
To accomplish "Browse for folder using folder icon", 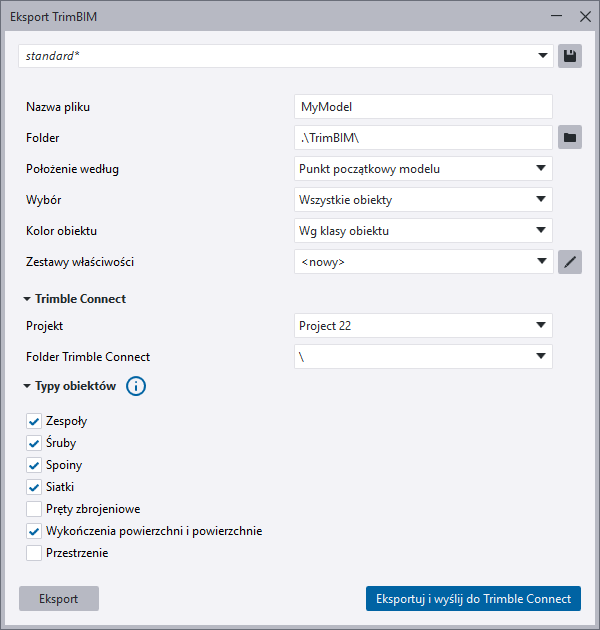I will pyautogui.click(x=570, y=137).
